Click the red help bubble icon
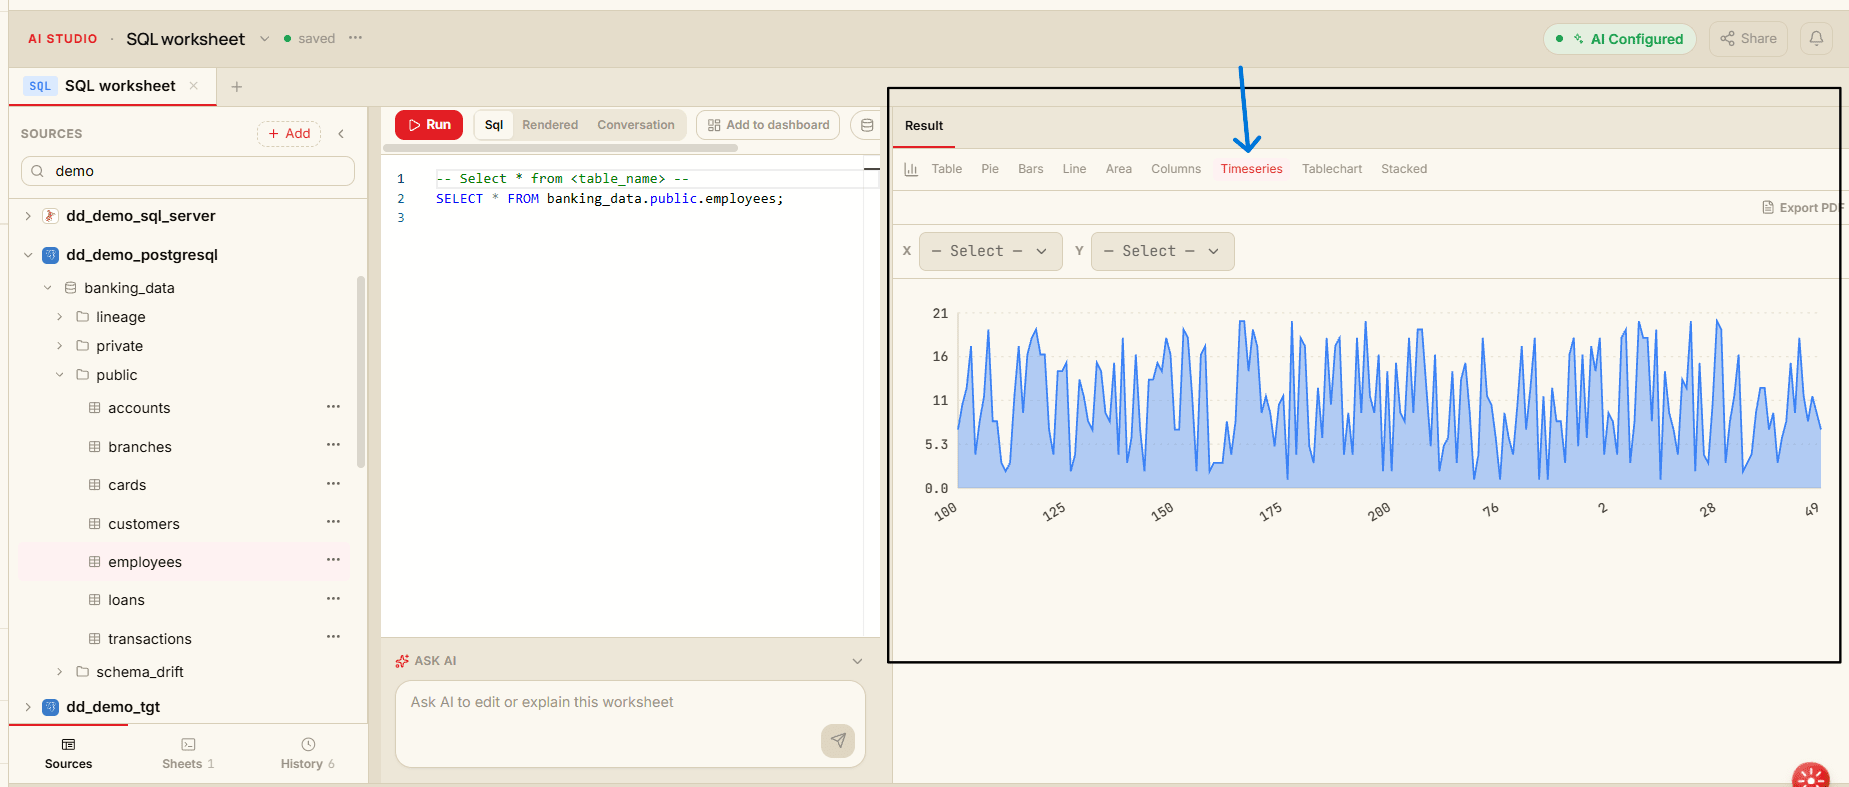 (1811, 775)
